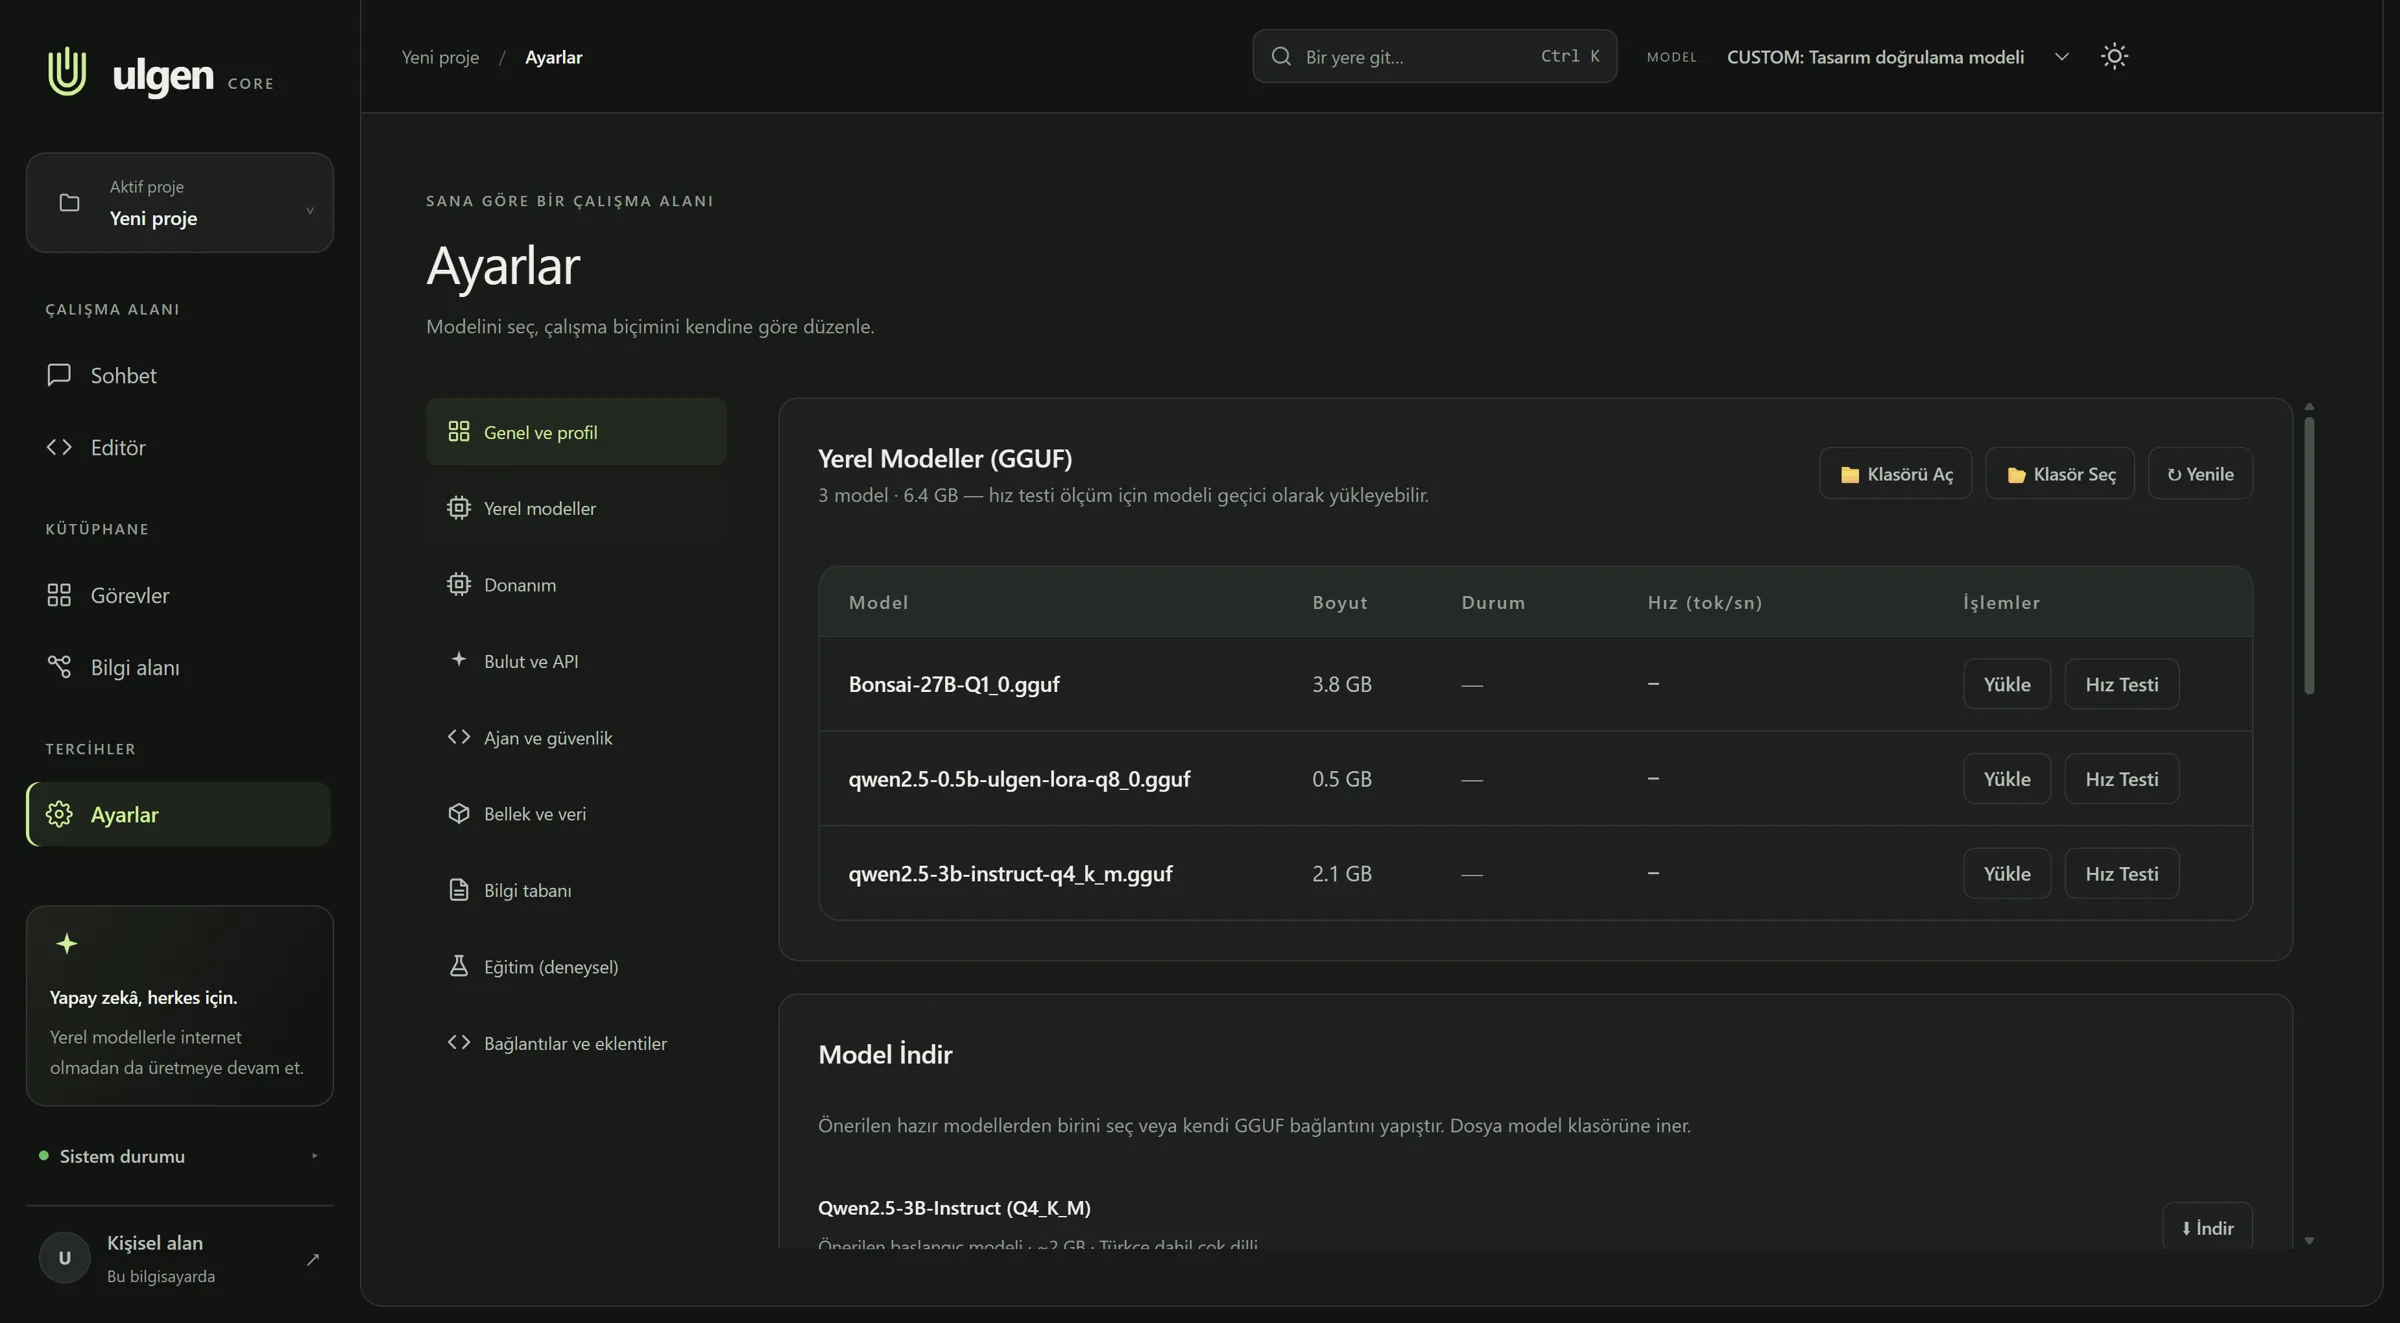Click Bilgi tabanı document icon

tap(458, 890)
